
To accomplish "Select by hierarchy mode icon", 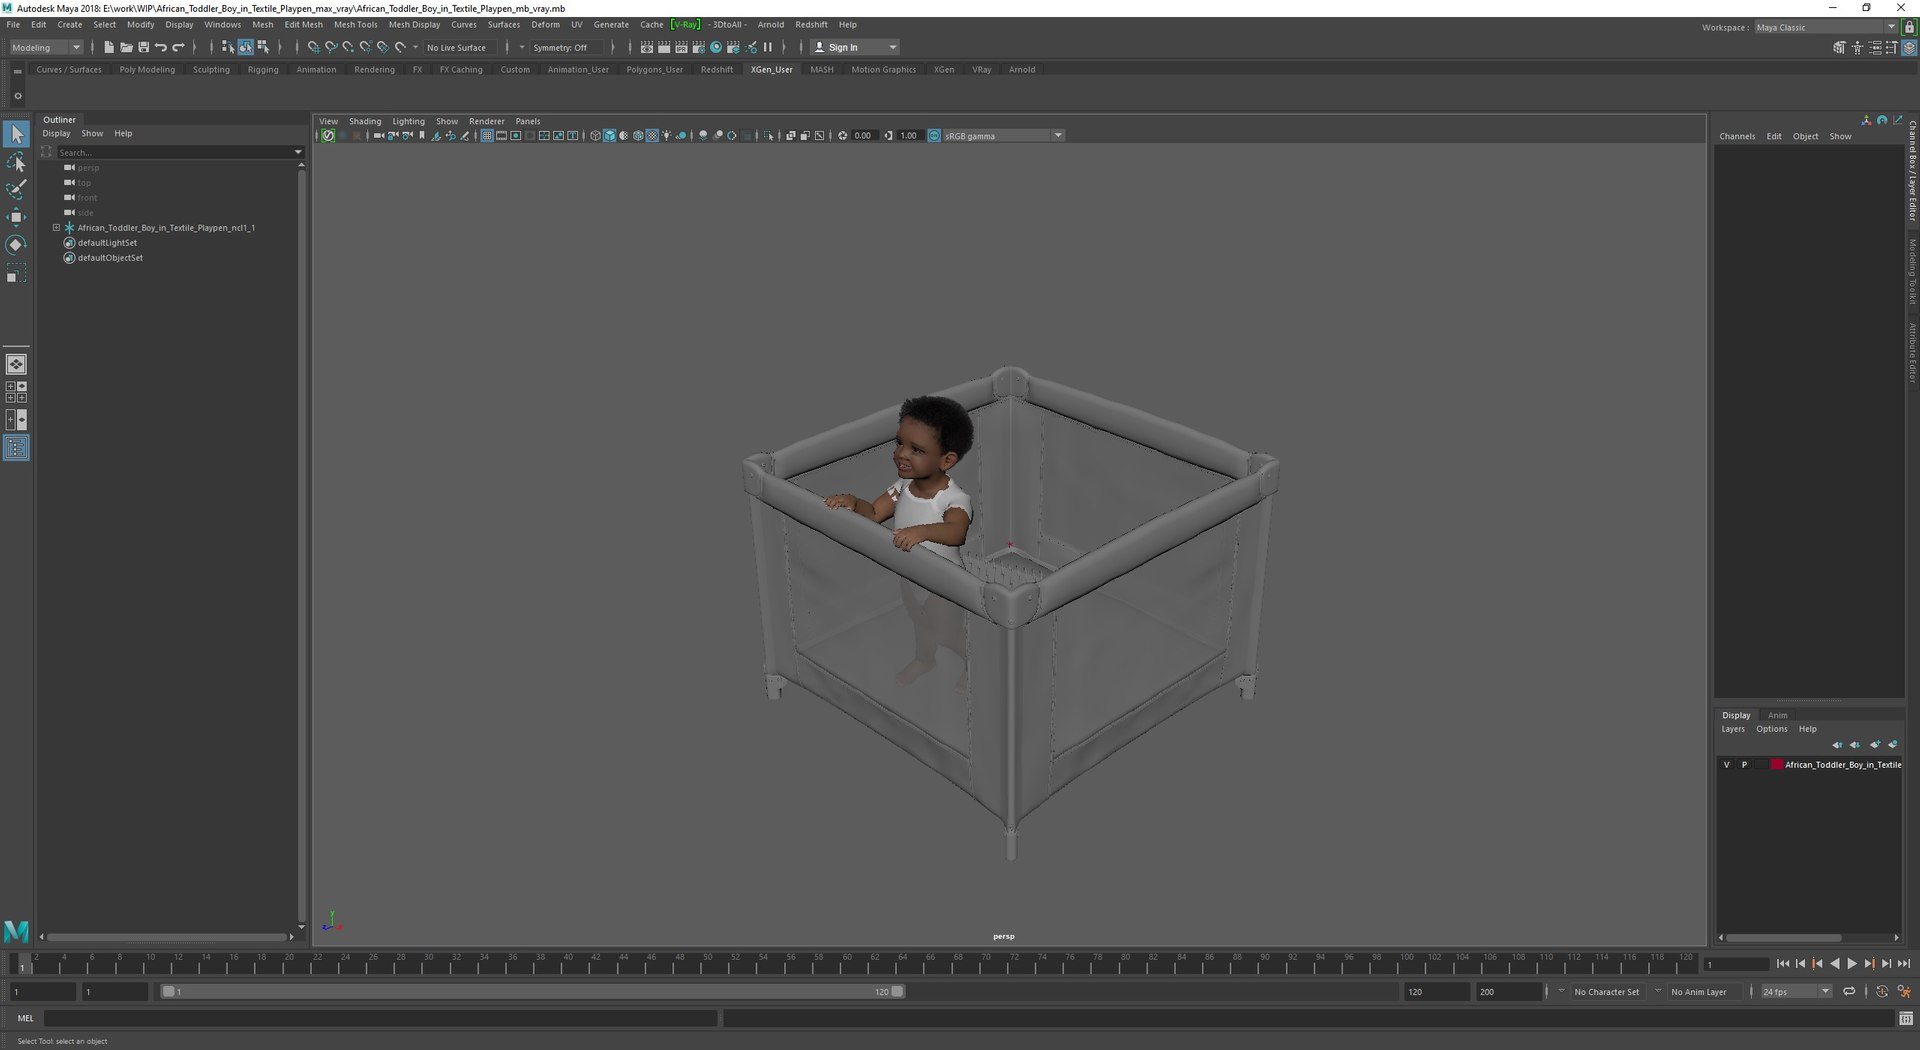I will (228, 47).
